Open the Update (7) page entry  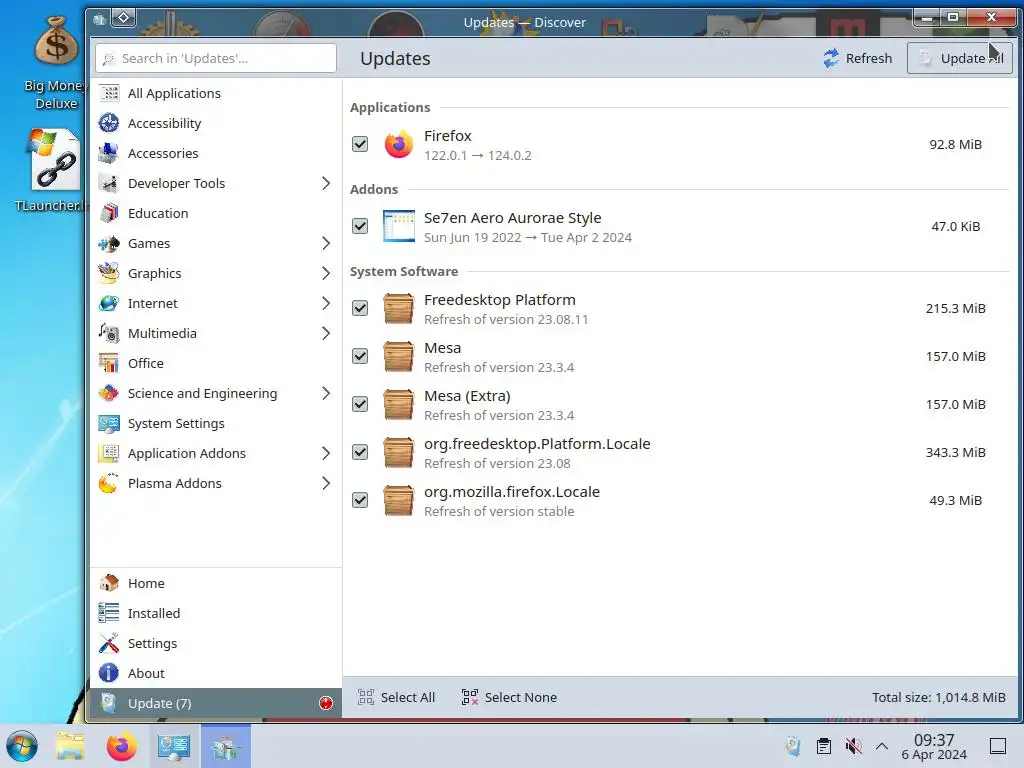(216, 703)
